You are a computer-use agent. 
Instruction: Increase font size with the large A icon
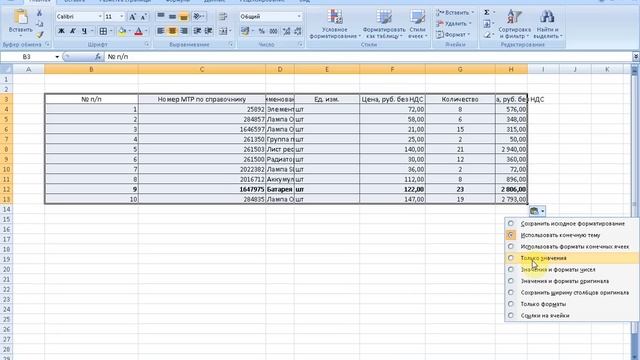point(132,17)
